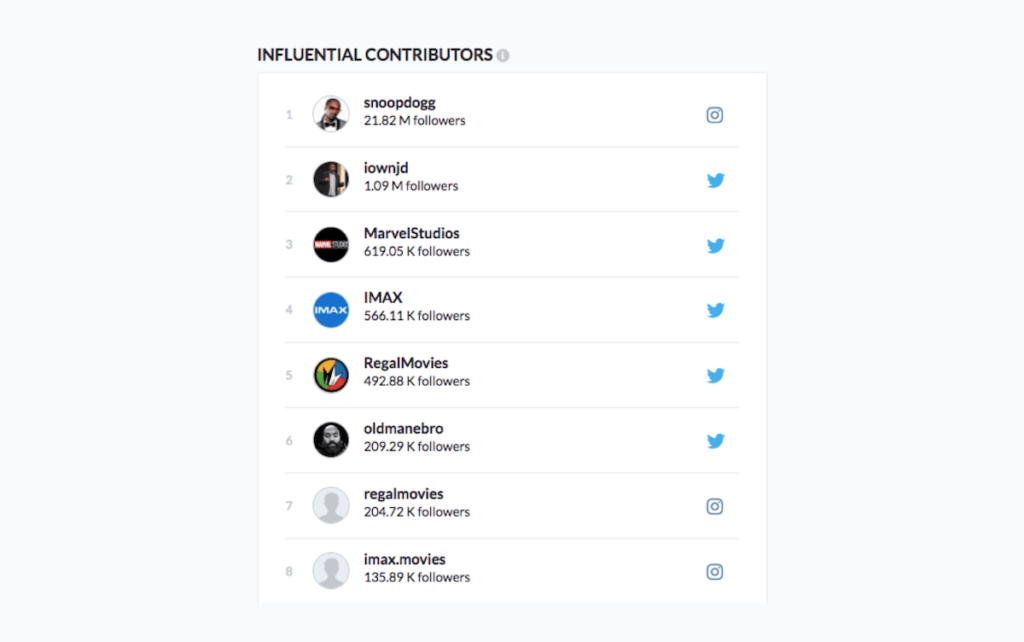The height and width of the screenshot is (642, 1024).
Task: Click the colorful RegalMovies logo avatar
Action: coord(331,375)
